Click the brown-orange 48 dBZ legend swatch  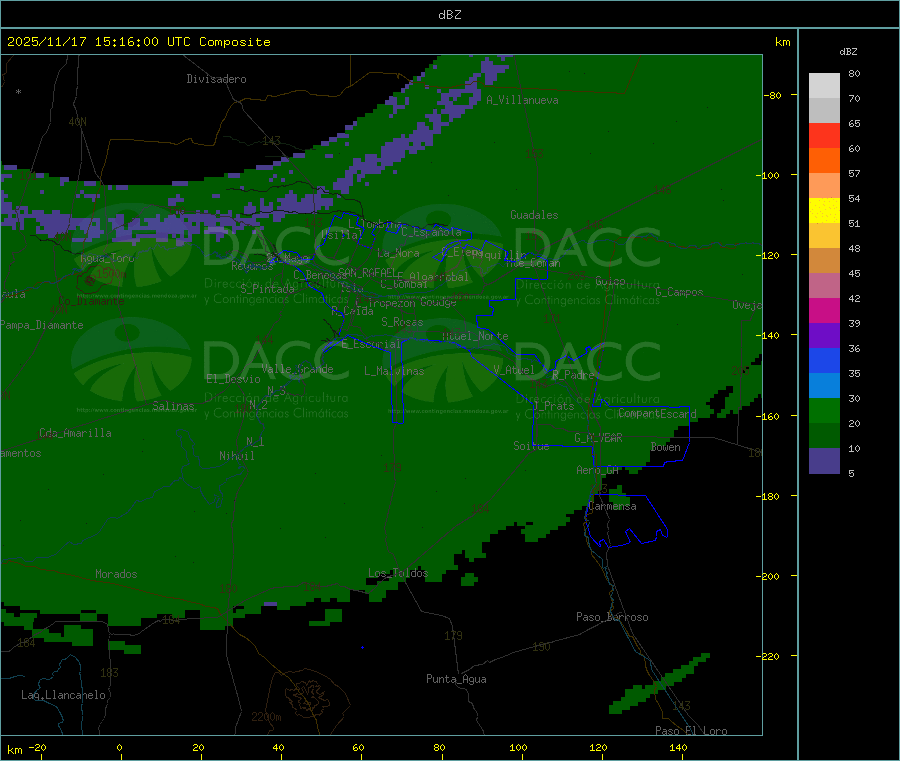824,261
